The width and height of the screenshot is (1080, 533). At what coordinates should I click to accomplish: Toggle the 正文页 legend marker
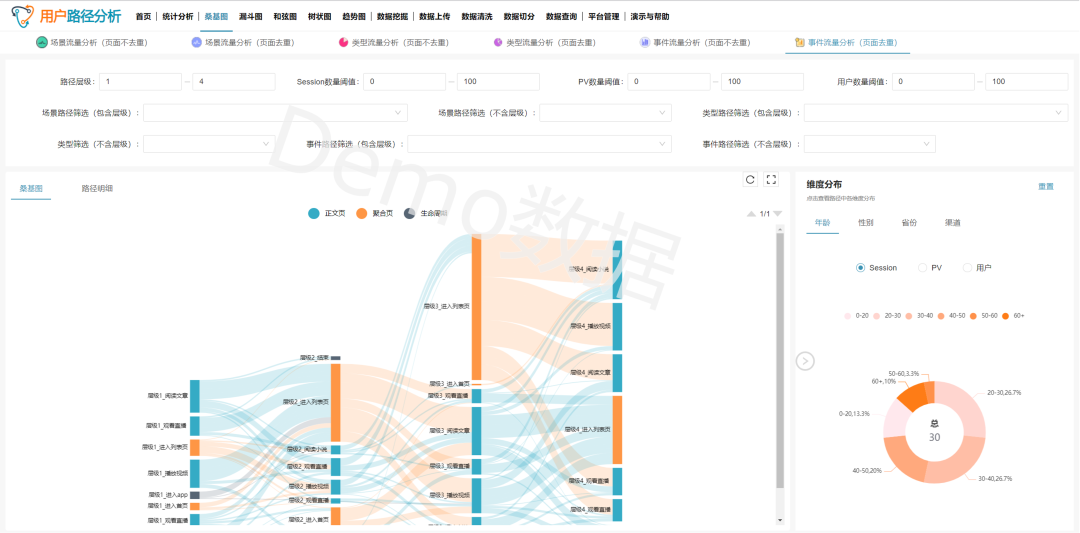click(313, 214)
